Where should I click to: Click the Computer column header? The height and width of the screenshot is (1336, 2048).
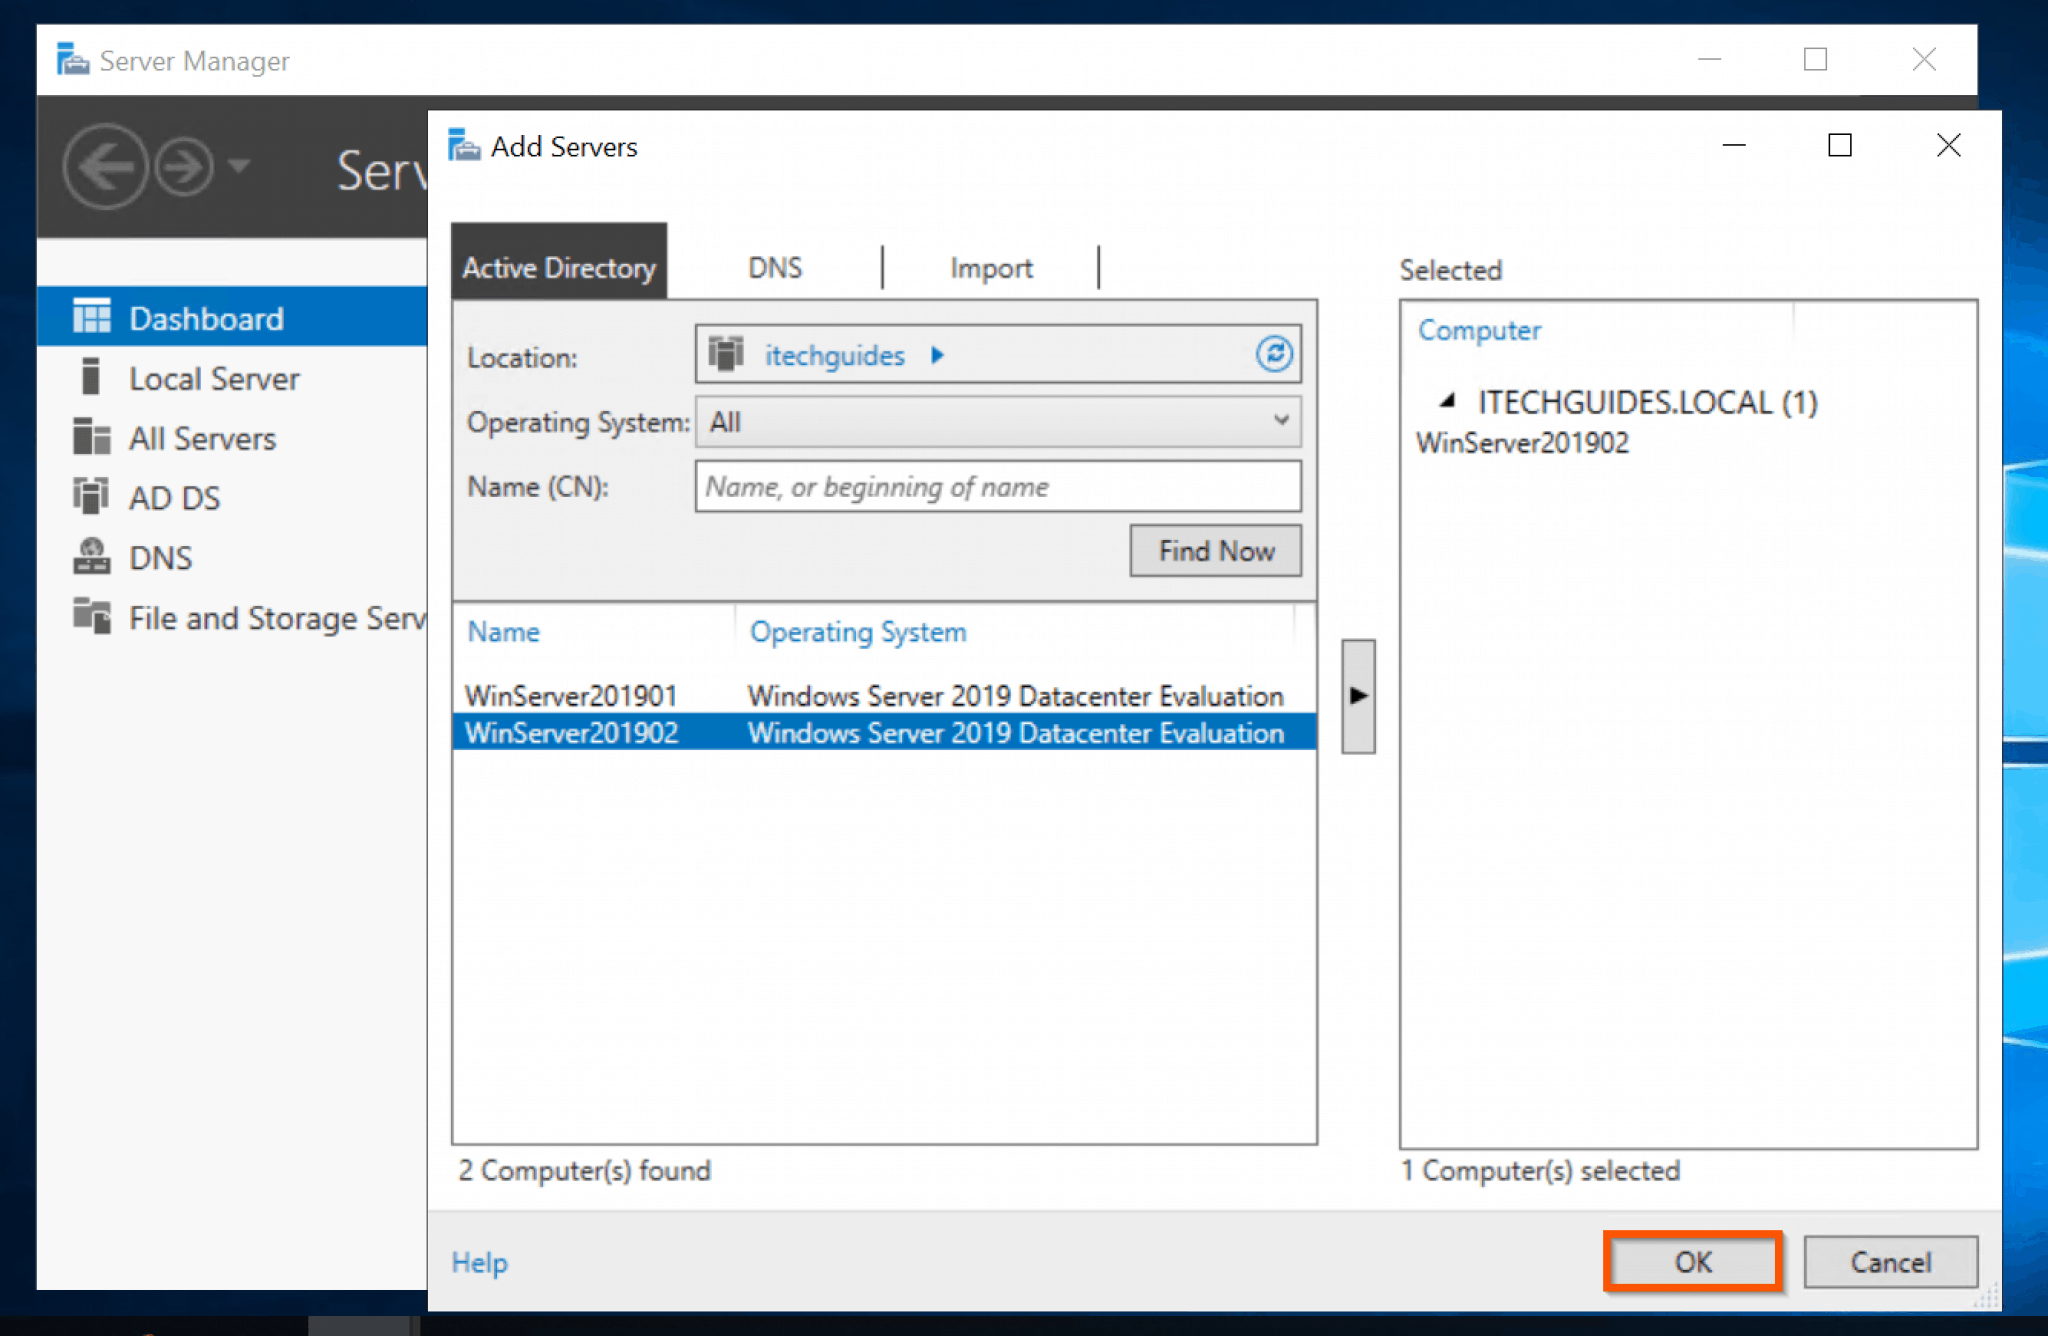(x=1479, y=330)
